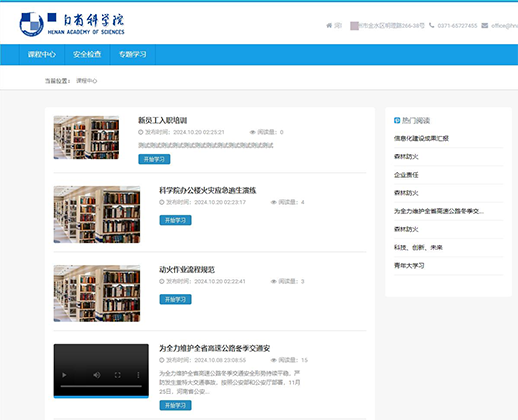
Task: Click the date 2024.10.20 02:22:41
Action: tap(220, 282)
